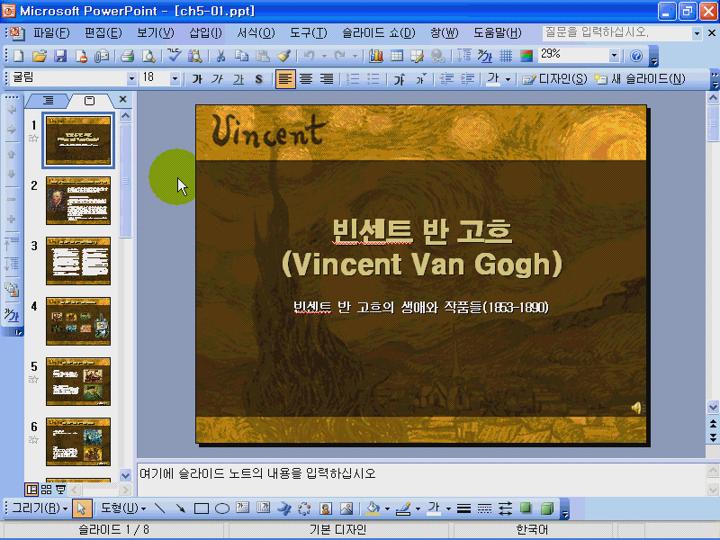
Task: Show the grid with the grid icon
Action: pyautogui.click(x=506, y=56)
